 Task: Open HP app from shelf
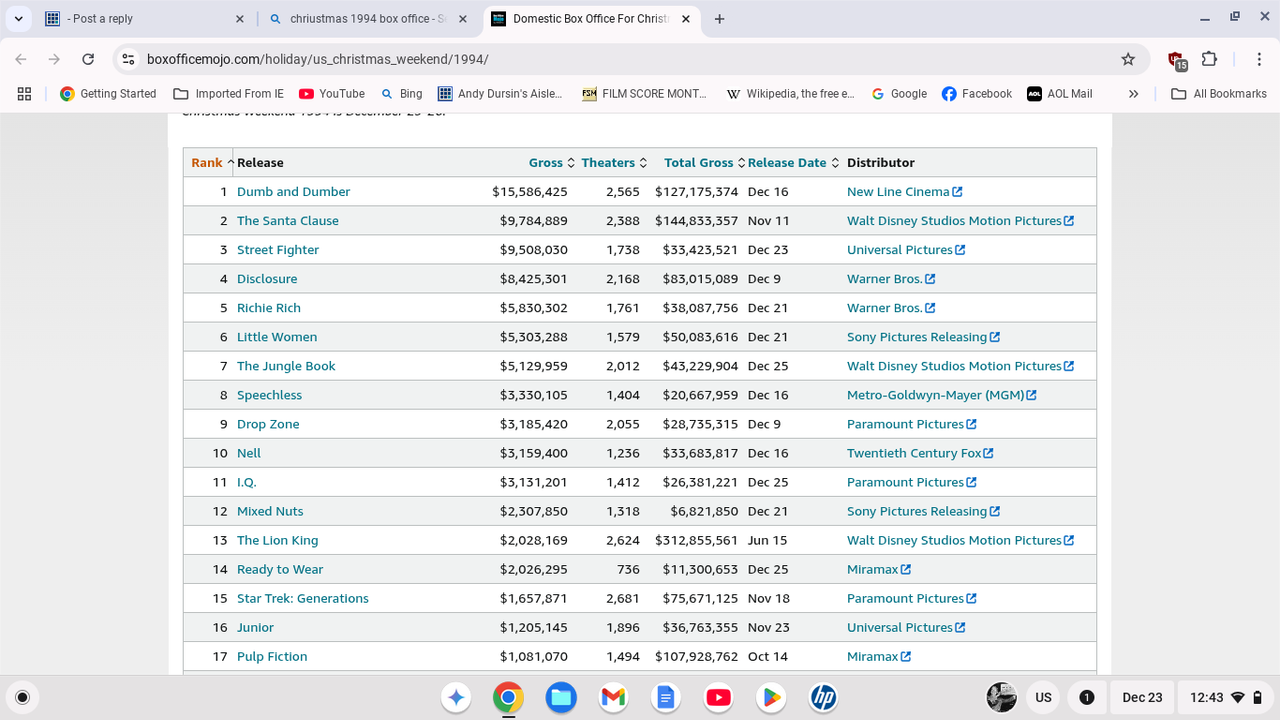pyautogui.click(x=822, y=697)
